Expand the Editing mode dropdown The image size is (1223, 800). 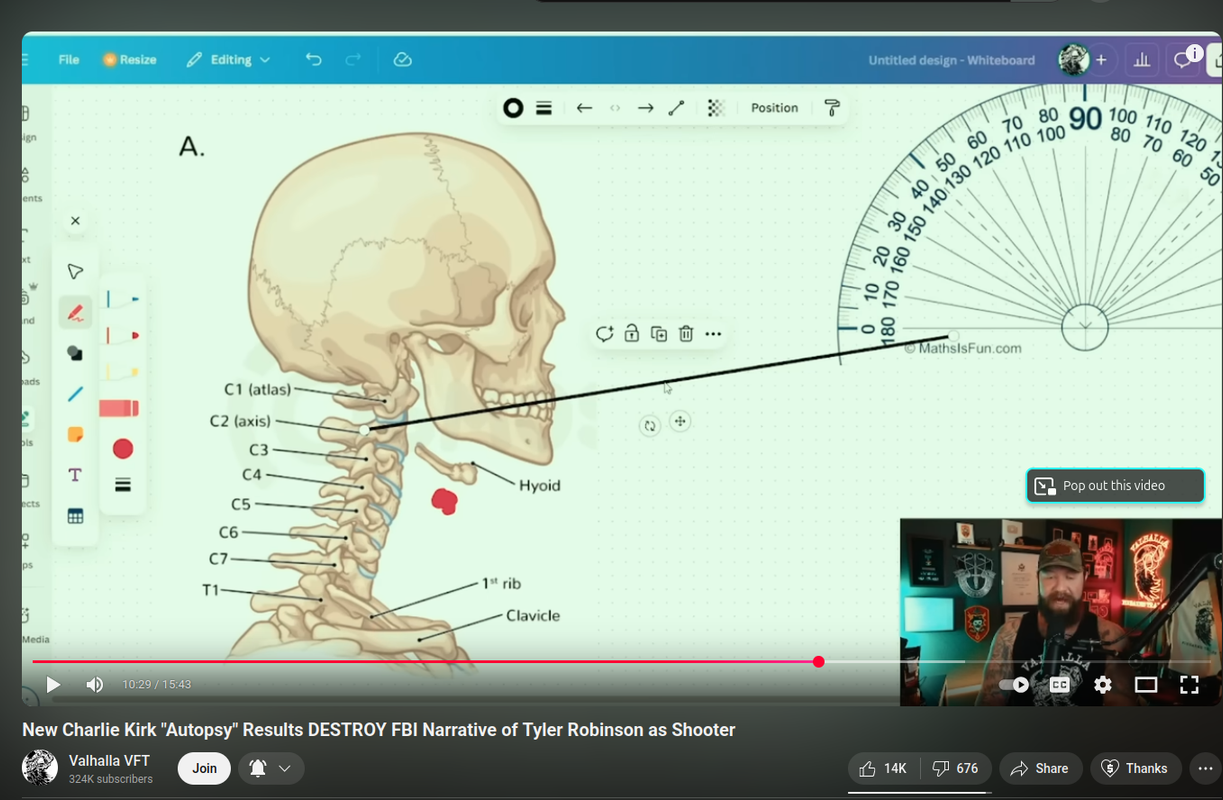click(229, 60)
